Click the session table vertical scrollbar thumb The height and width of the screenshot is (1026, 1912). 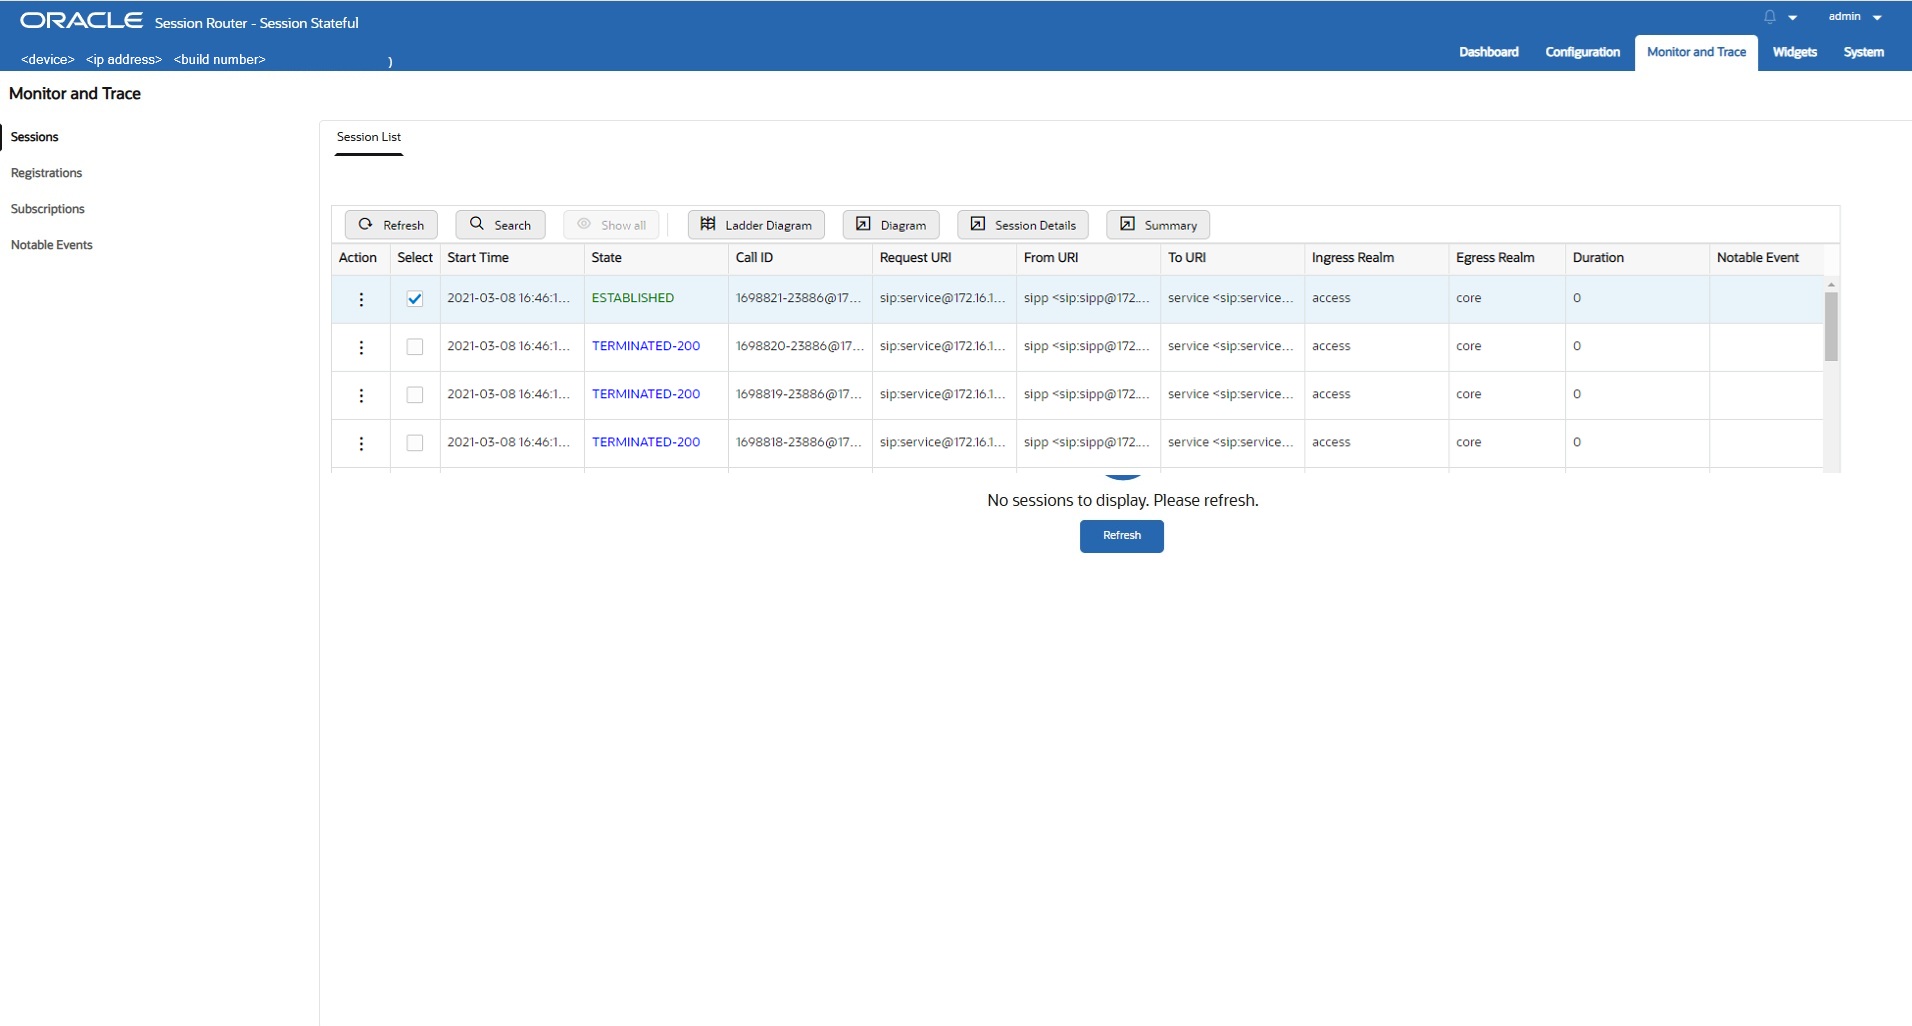pyautogui.click(x=1831, y=326)
